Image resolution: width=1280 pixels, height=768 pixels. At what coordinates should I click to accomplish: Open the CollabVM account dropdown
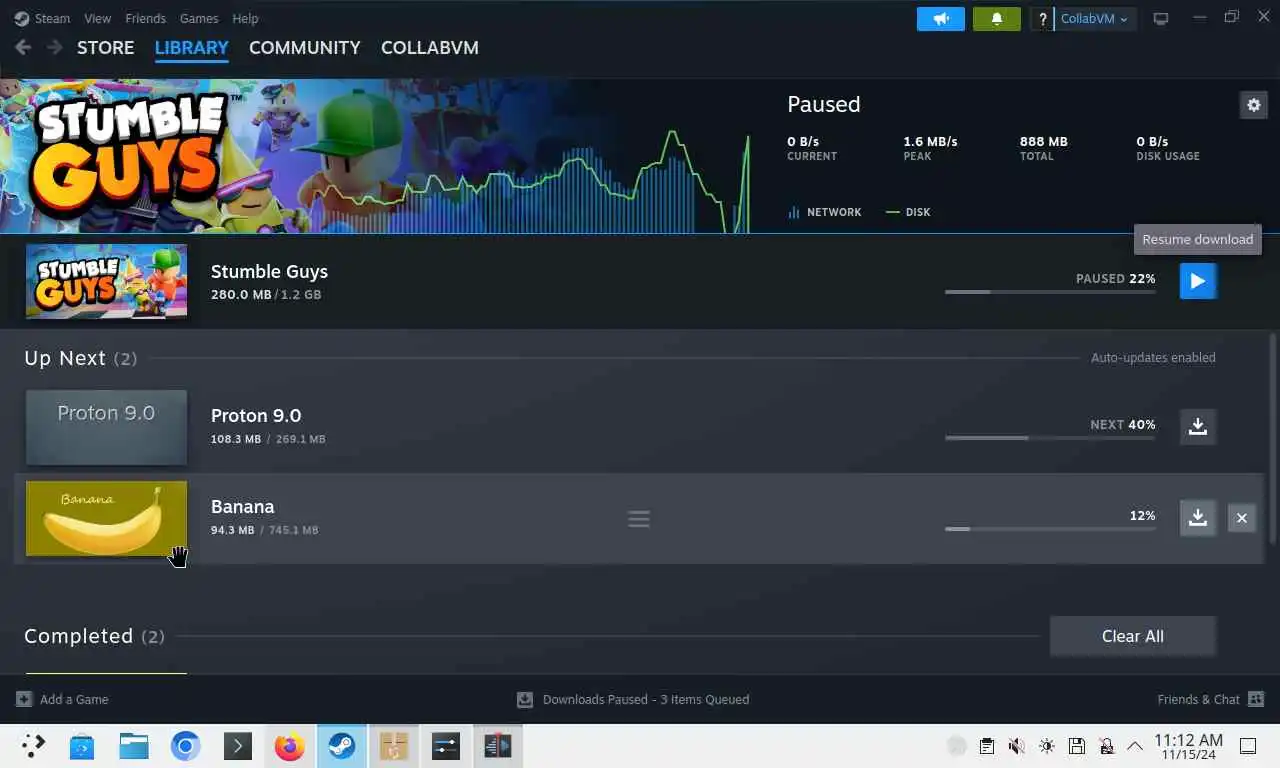click(x=1095, y=18)
